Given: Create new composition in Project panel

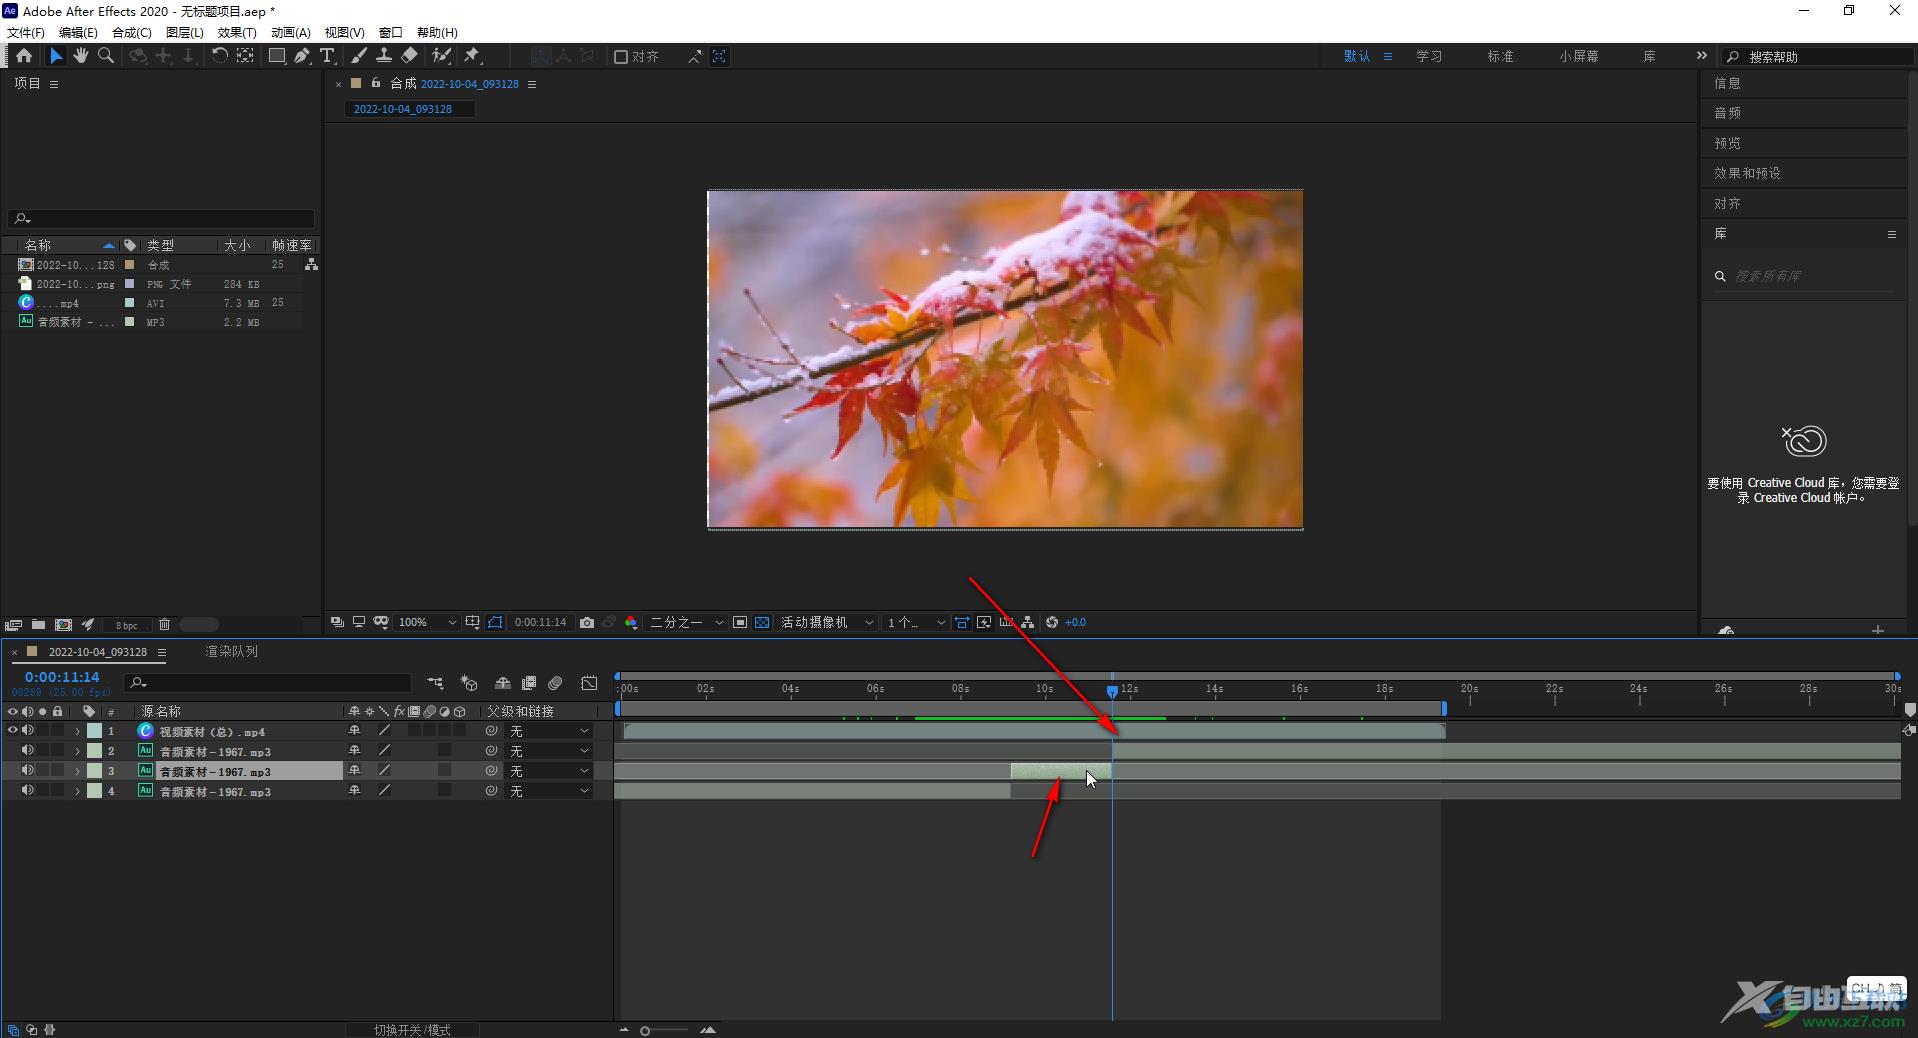Looking at the screenshot, I should 63,625.
